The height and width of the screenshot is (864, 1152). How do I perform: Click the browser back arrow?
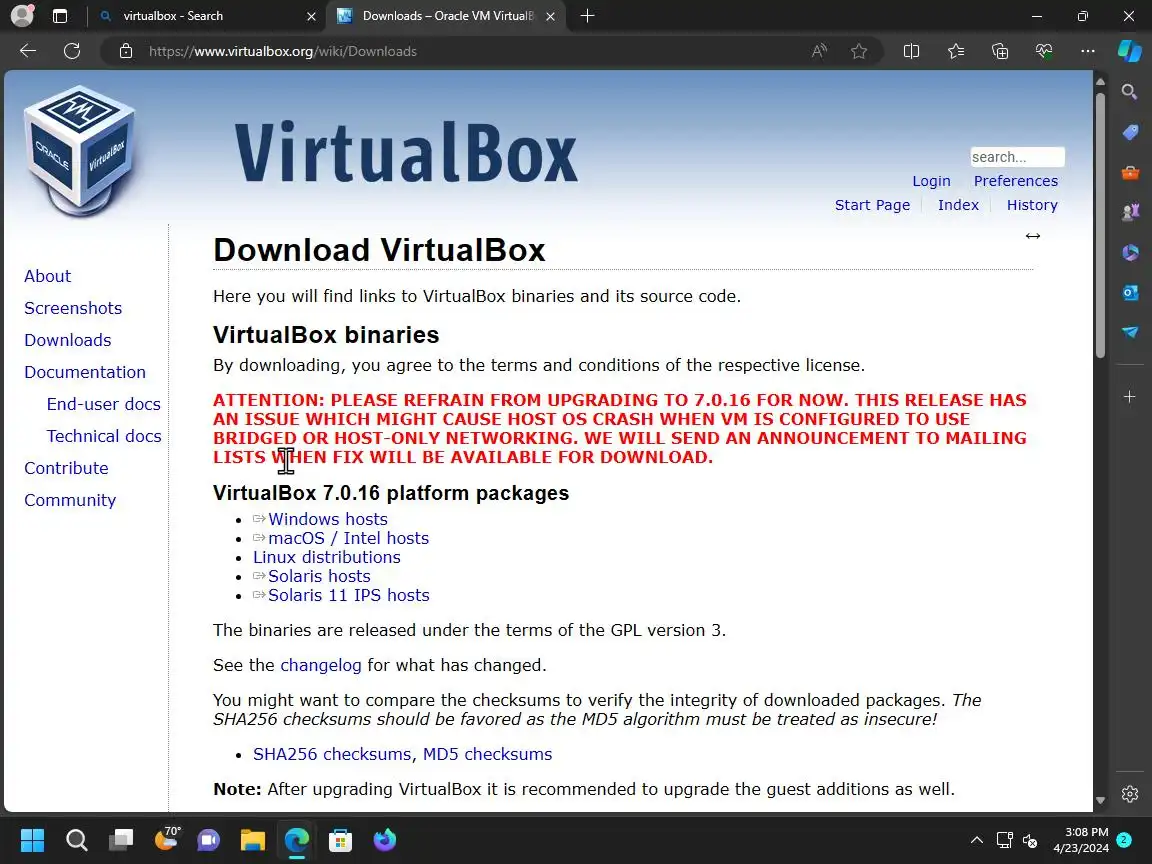(x=28, y=51)
